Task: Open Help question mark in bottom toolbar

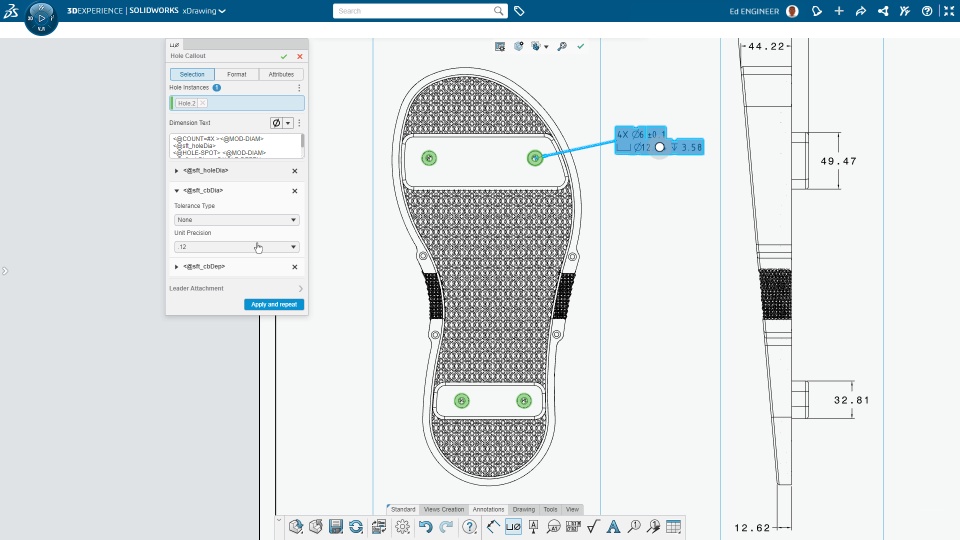Action: tap(470, 527)
